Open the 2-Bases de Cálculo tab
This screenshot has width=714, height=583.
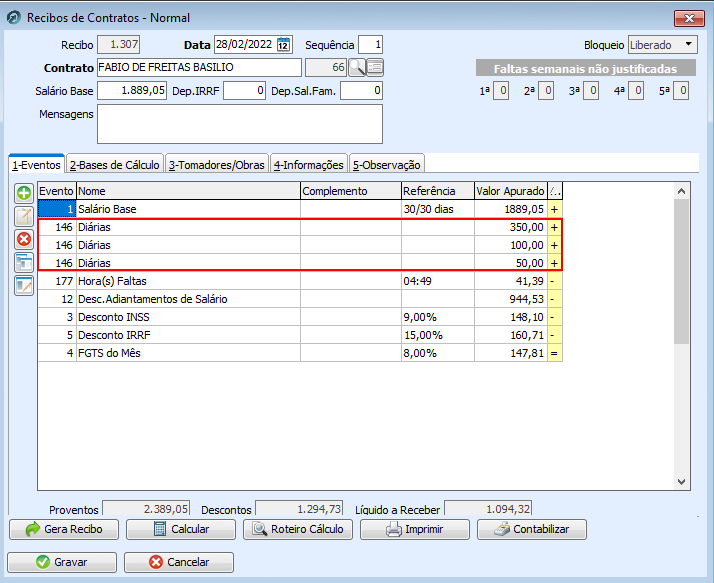click(x=115, y=165)
